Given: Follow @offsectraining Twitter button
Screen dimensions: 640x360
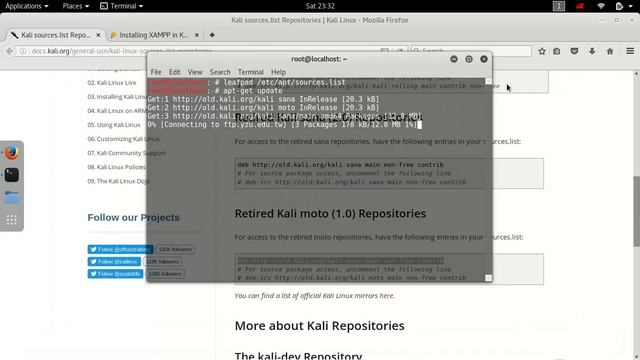Looking at the screenshot, I should tap(120, 249).
